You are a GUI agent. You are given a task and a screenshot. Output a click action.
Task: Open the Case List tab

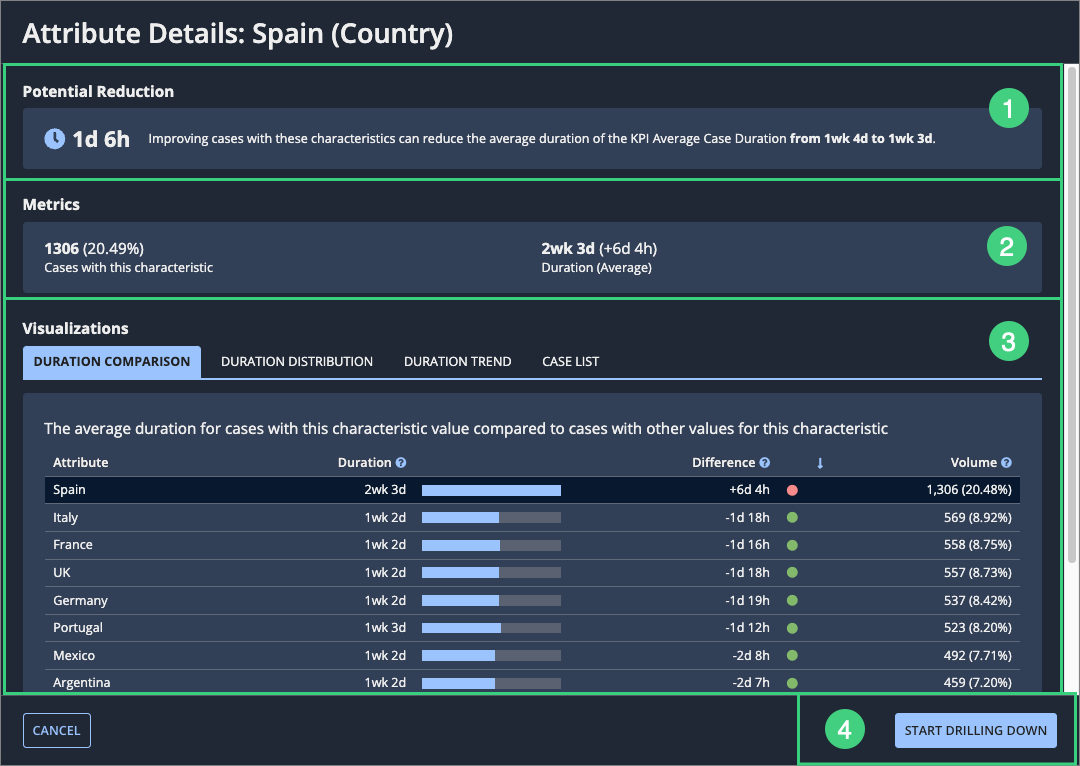tap(570, 362)
